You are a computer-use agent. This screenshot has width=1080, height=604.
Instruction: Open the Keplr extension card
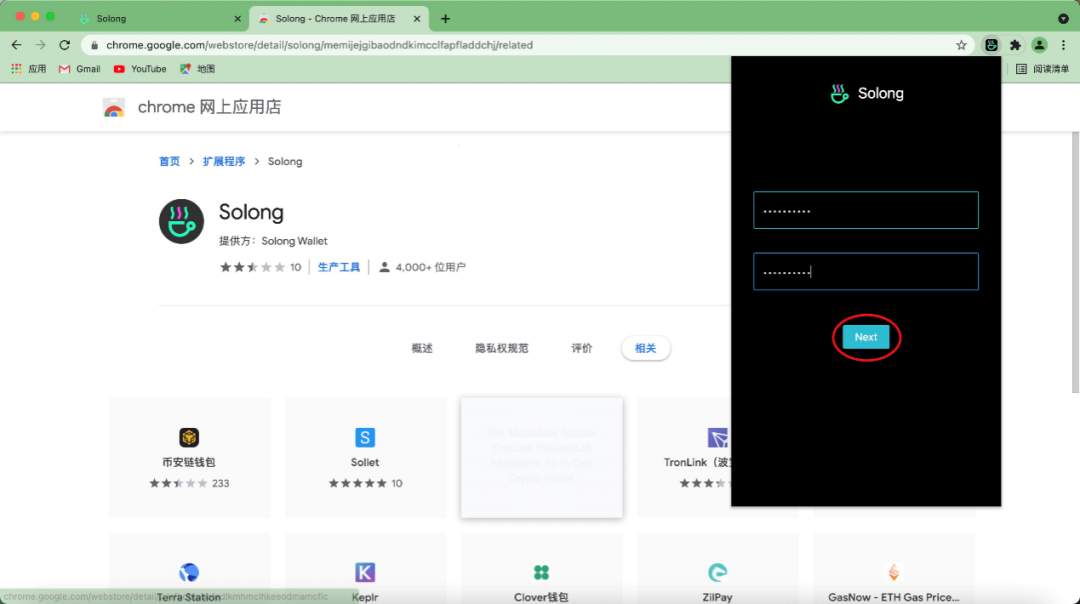coord(365,569)
